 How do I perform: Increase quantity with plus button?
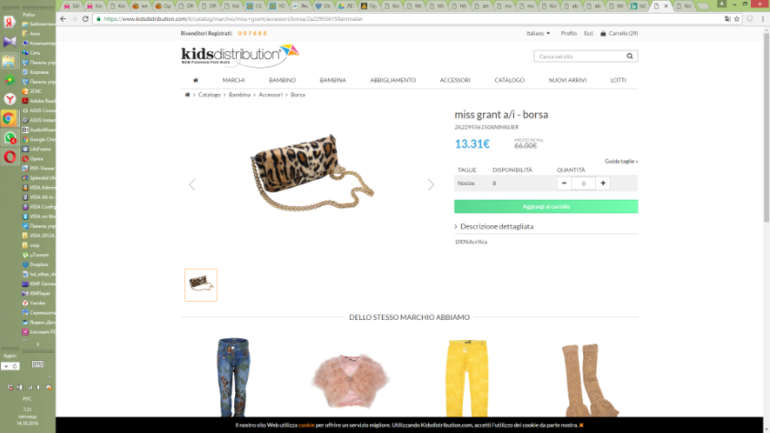point(603,183)
